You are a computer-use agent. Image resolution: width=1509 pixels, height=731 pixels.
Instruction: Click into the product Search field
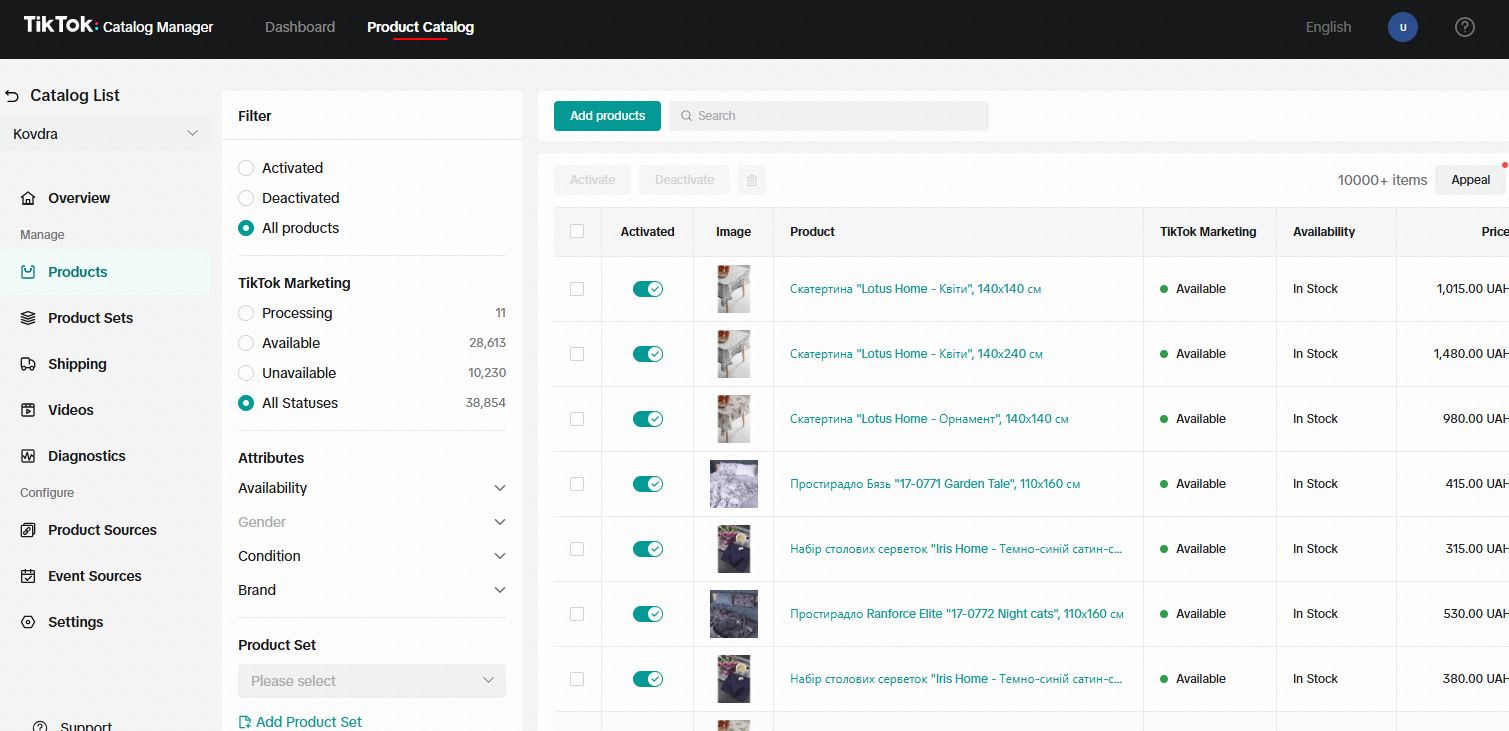(829, 116)
